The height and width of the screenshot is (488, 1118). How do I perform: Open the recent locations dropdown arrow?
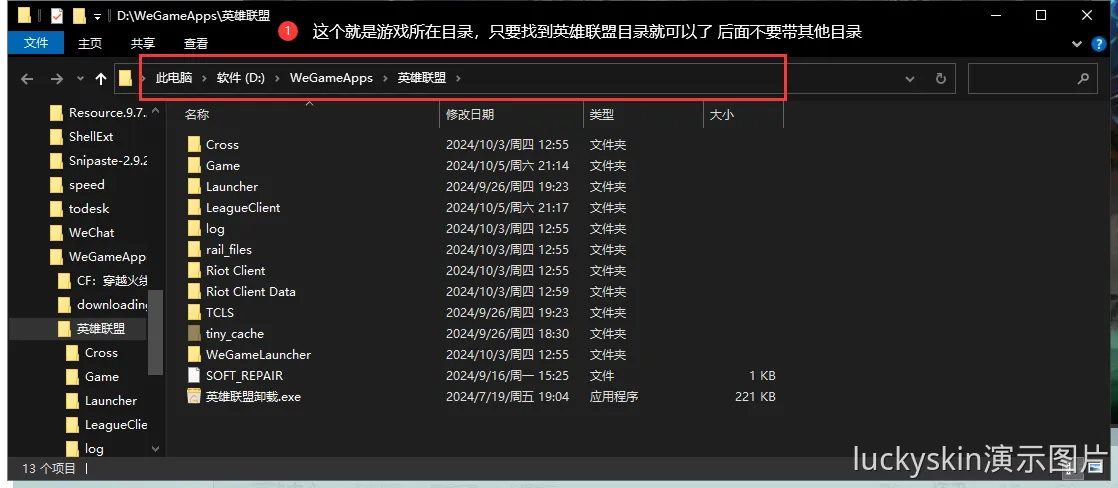coord(80,78)
